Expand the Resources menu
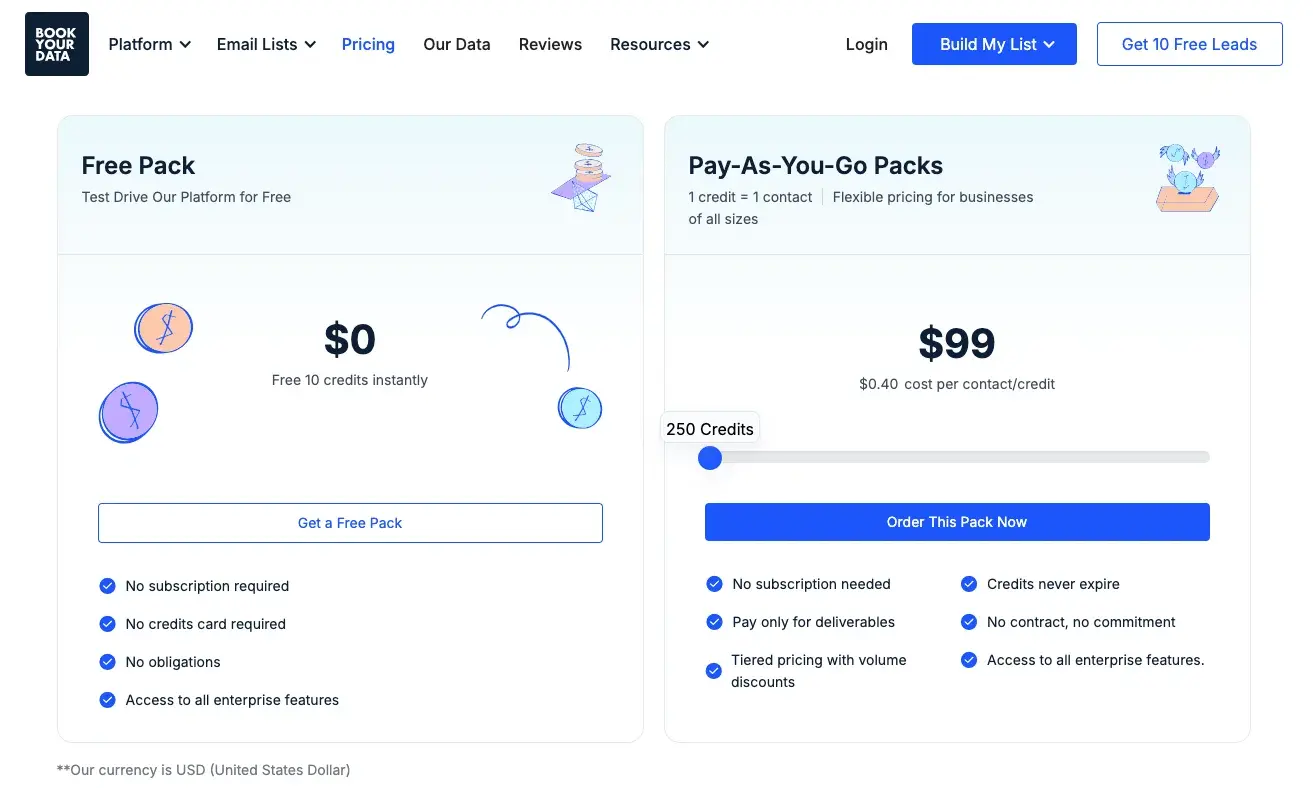 coord(660,44)
